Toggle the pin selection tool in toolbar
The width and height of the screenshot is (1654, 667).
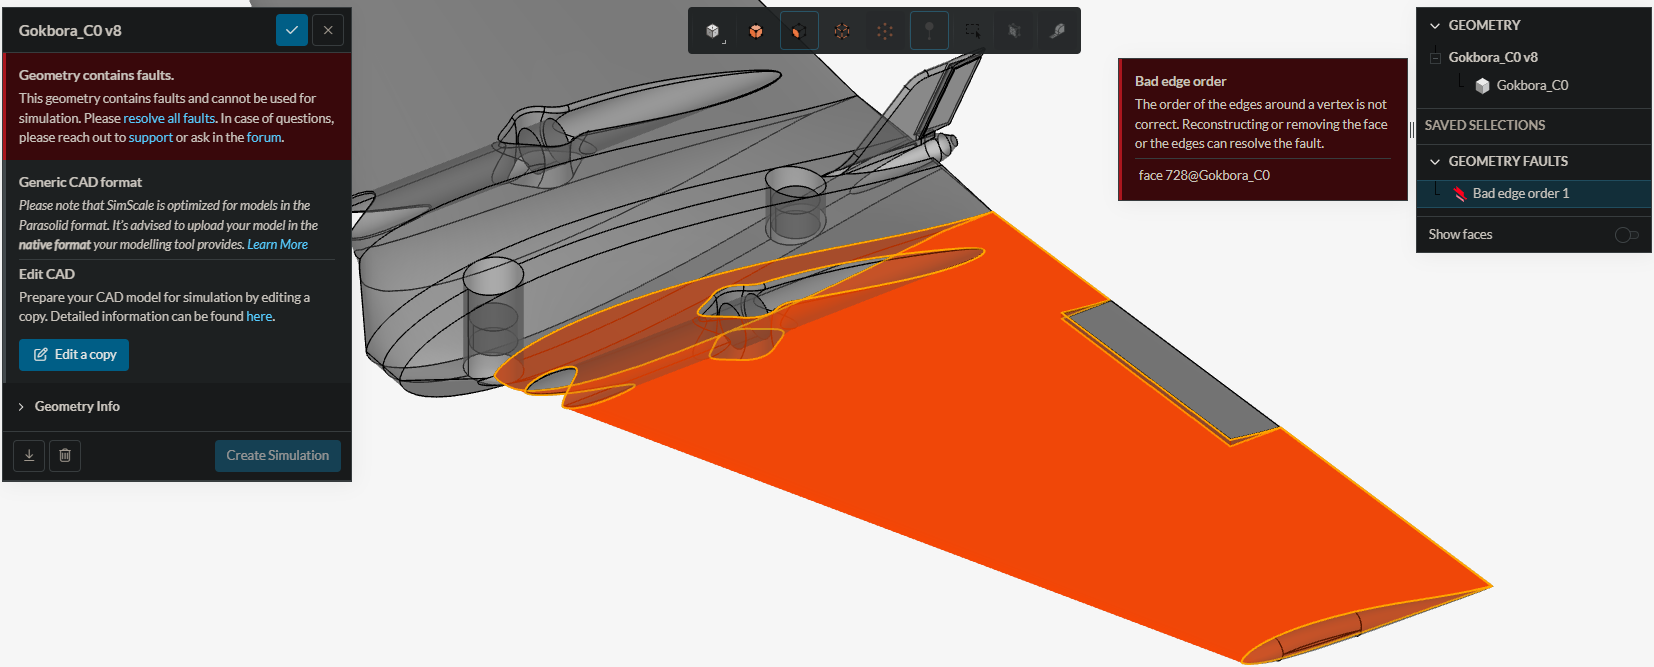929,31
